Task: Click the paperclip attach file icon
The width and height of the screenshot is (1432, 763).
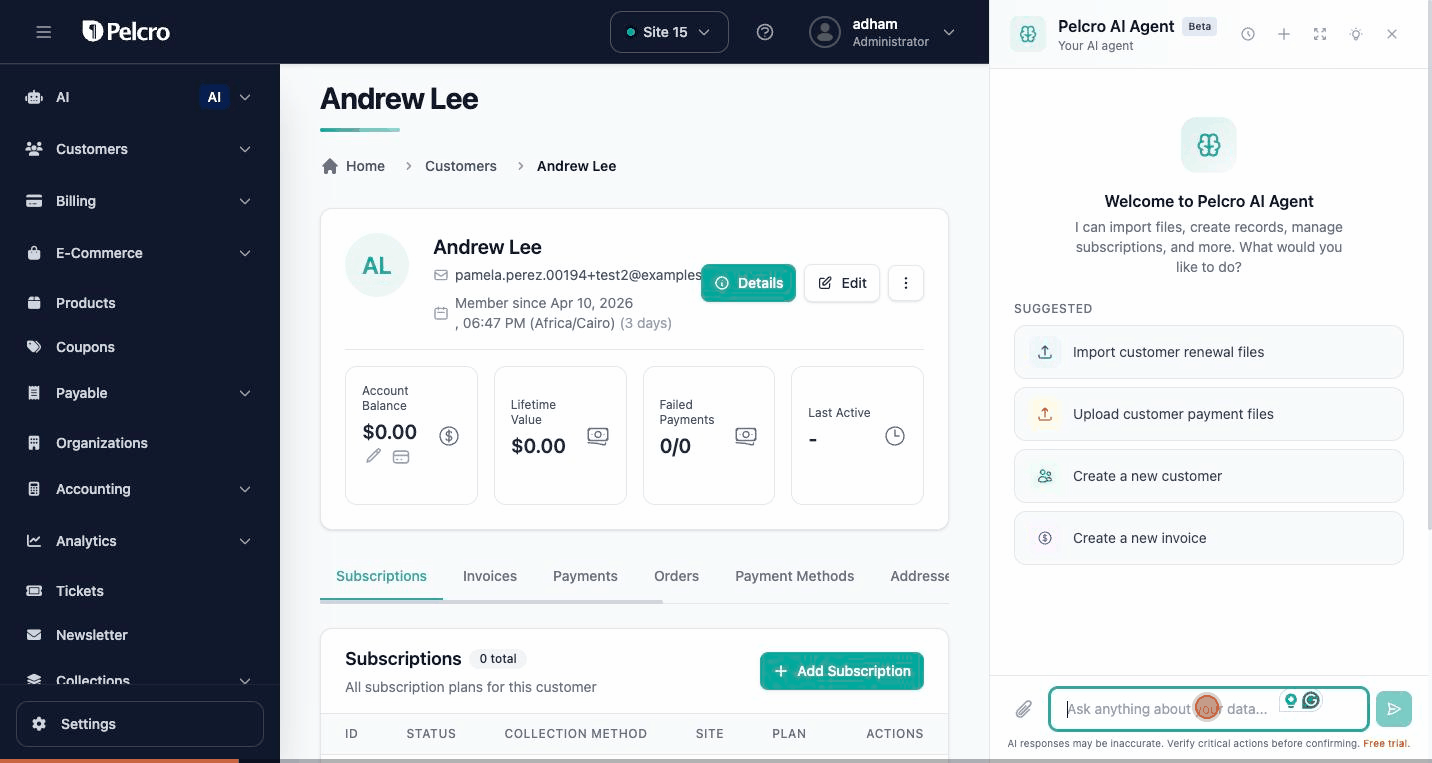Action: point(1023,709)
